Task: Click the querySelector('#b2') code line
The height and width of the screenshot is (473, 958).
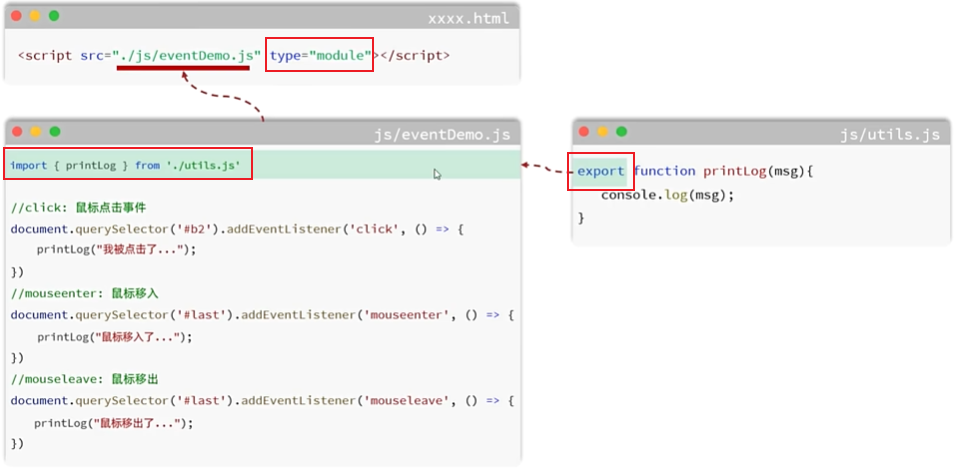Action: [238, 230]
